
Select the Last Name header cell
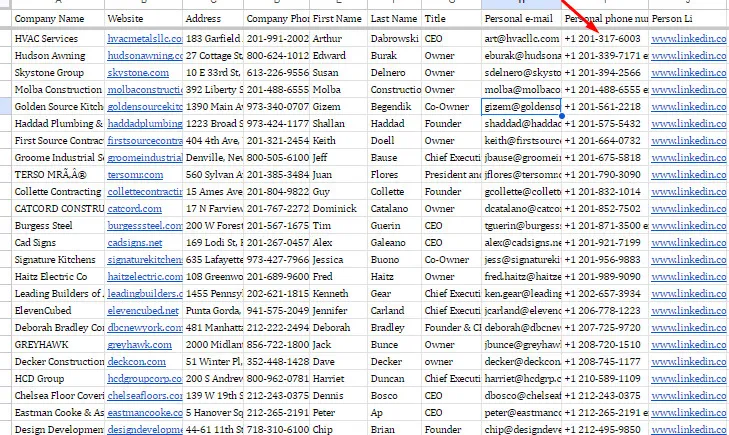pyautogui.click(x=394, y=19)
